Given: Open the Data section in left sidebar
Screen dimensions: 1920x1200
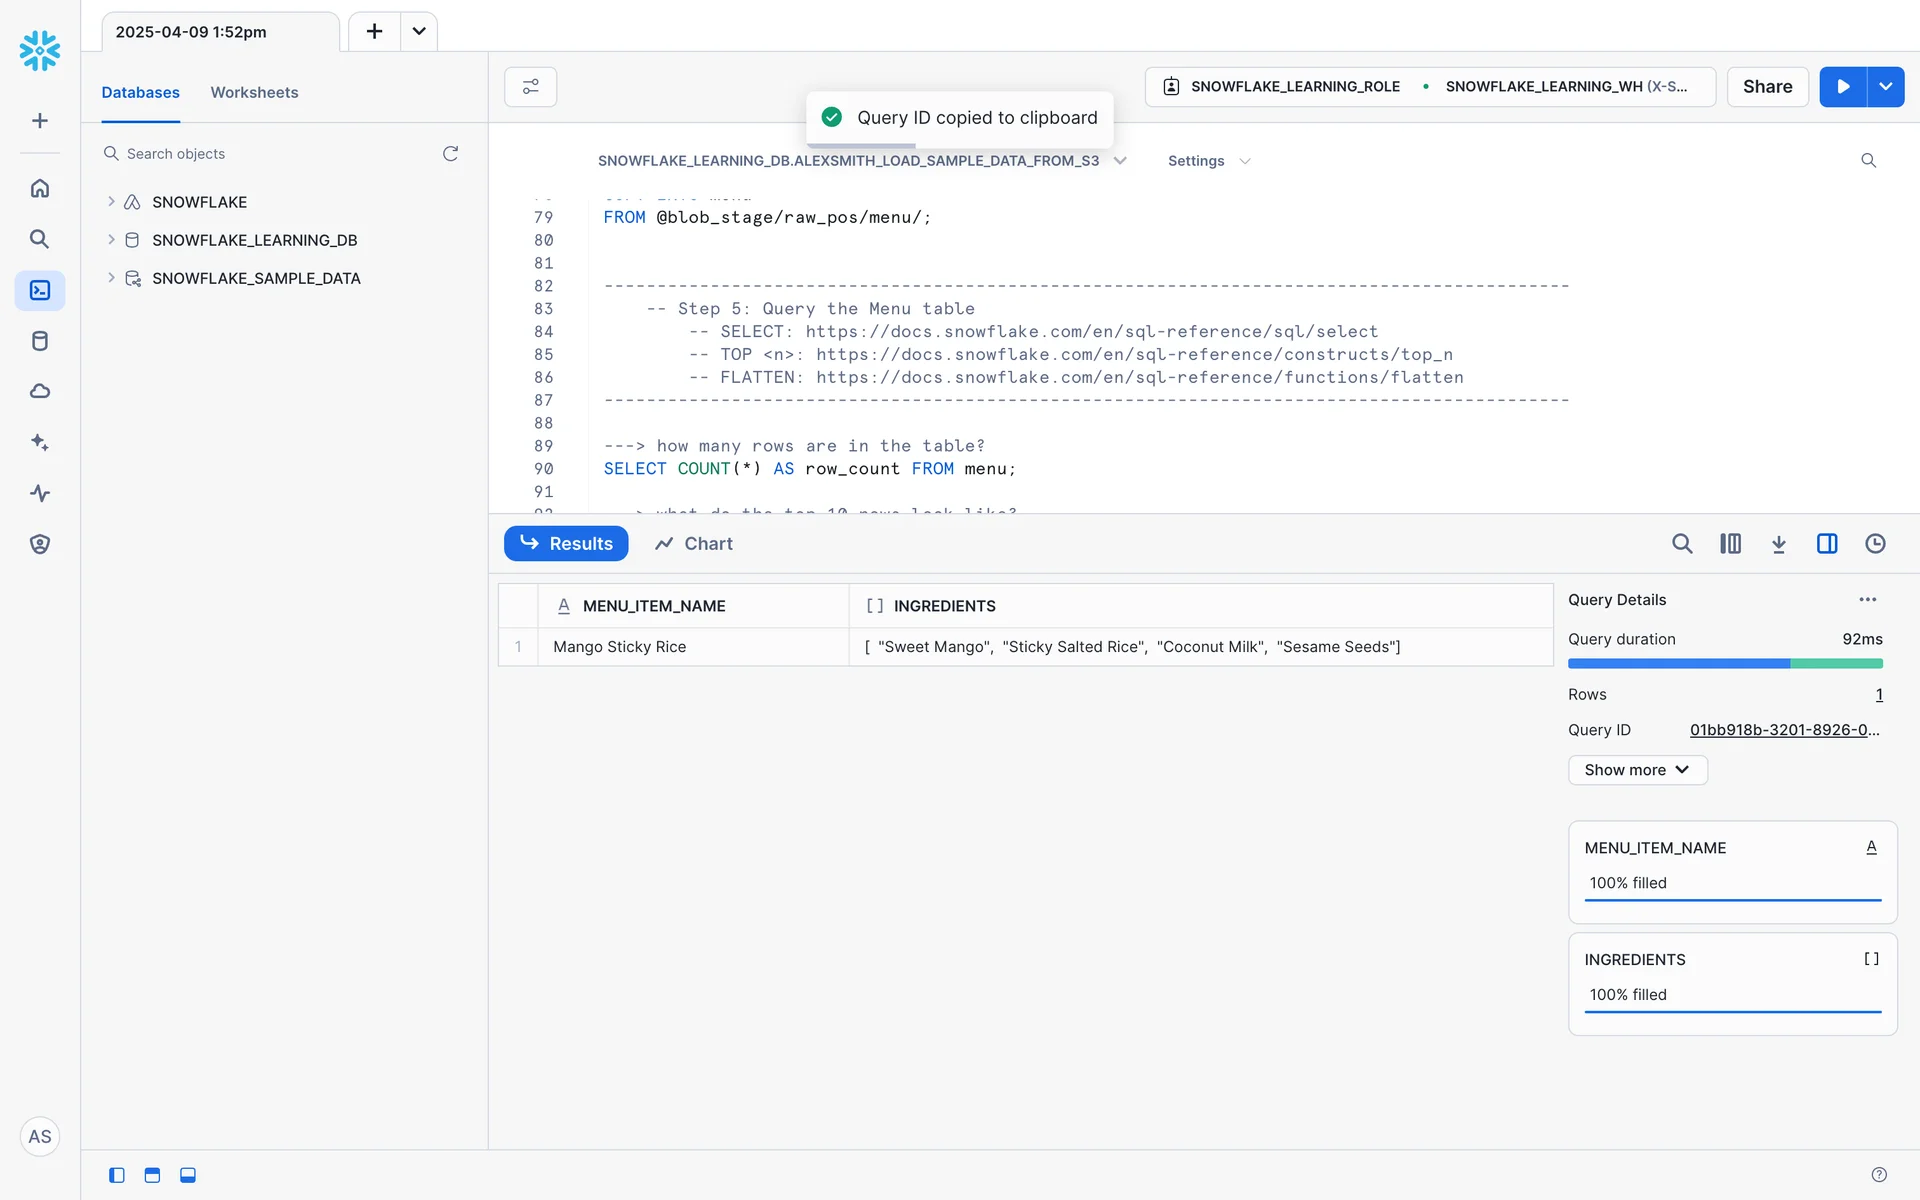Looking at the screenshot, I should (x=40, y=341).
